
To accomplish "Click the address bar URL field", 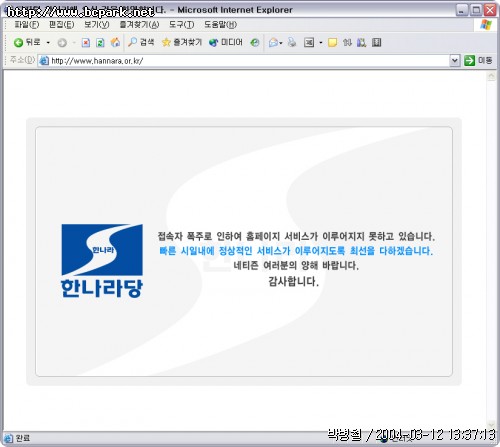I will [248, 61].
